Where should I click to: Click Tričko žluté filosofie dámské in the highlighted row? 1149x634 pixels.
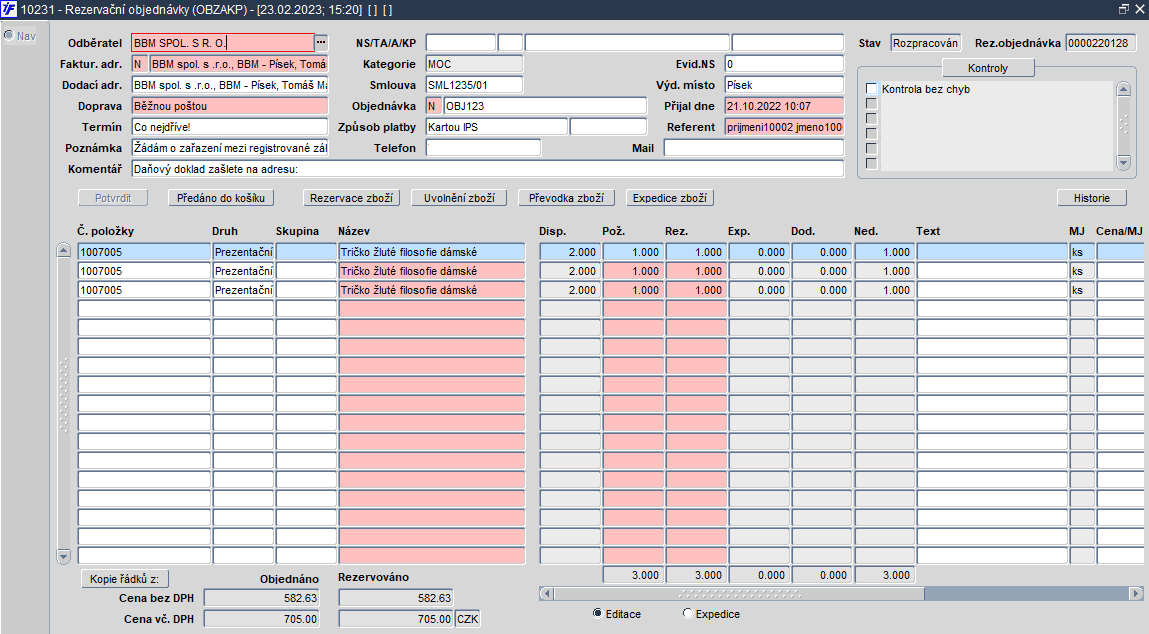click(432, 251)
